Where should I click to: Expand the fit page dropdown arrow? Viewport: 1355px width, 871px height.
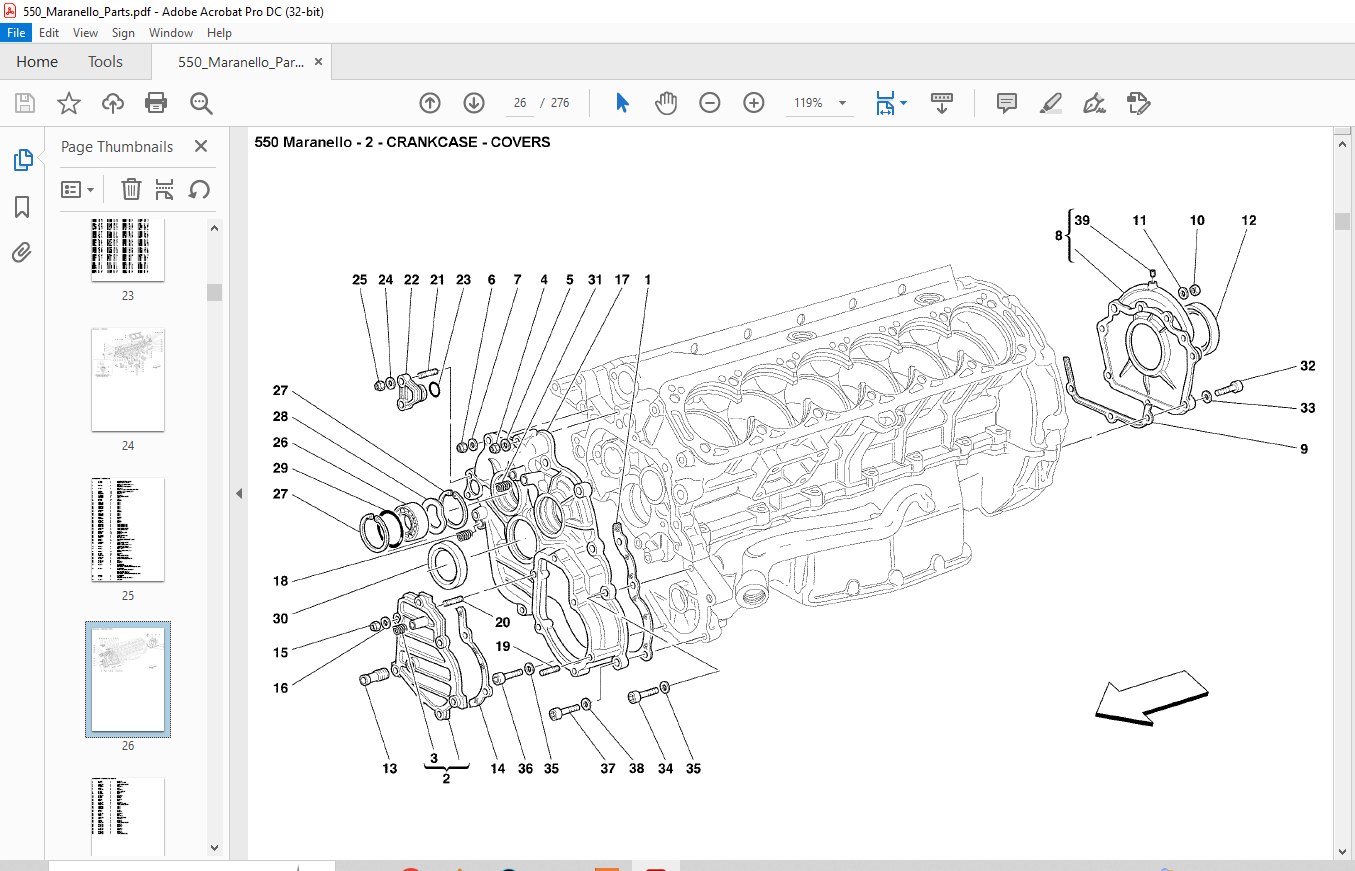tap(904, 103)
